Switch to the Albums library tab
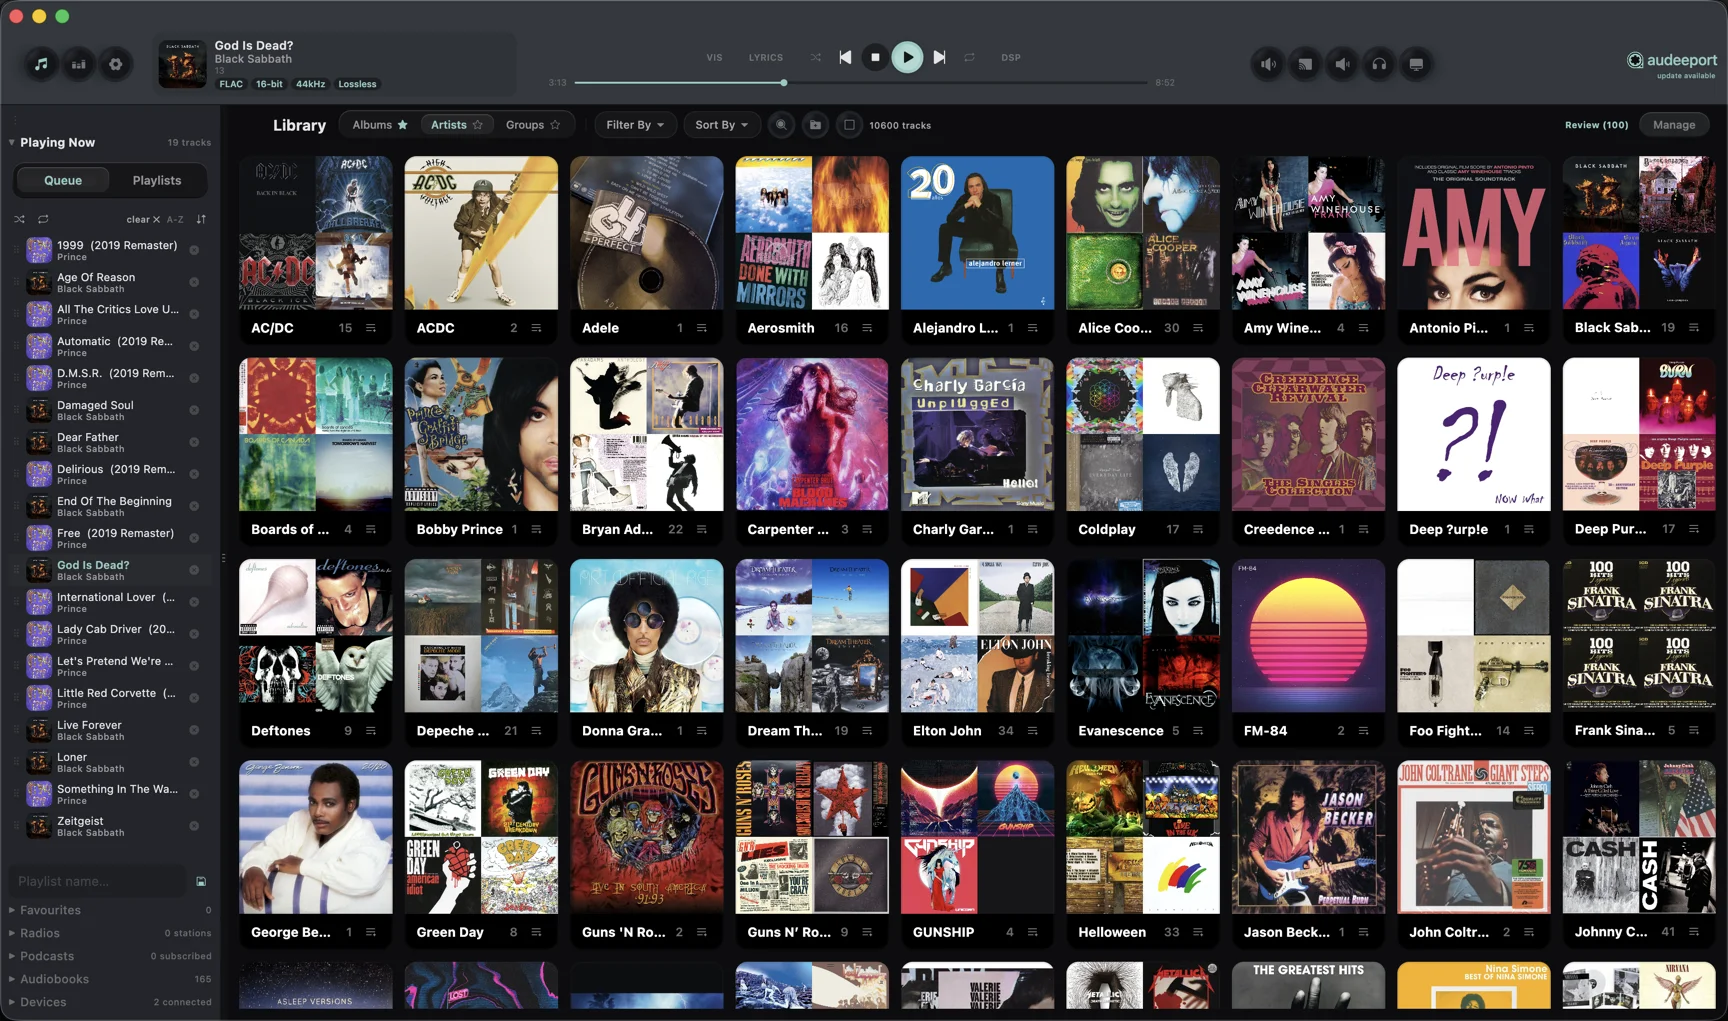 pos(380,125)
